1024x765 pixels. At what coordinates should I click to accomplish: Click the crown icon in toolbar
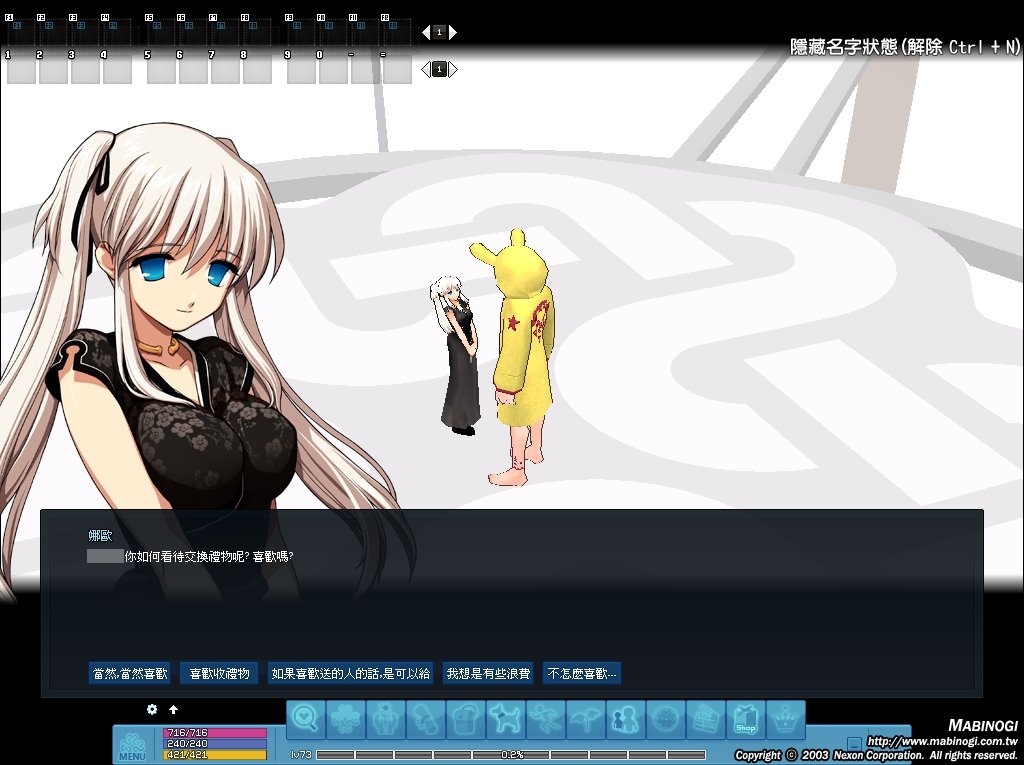785,719
